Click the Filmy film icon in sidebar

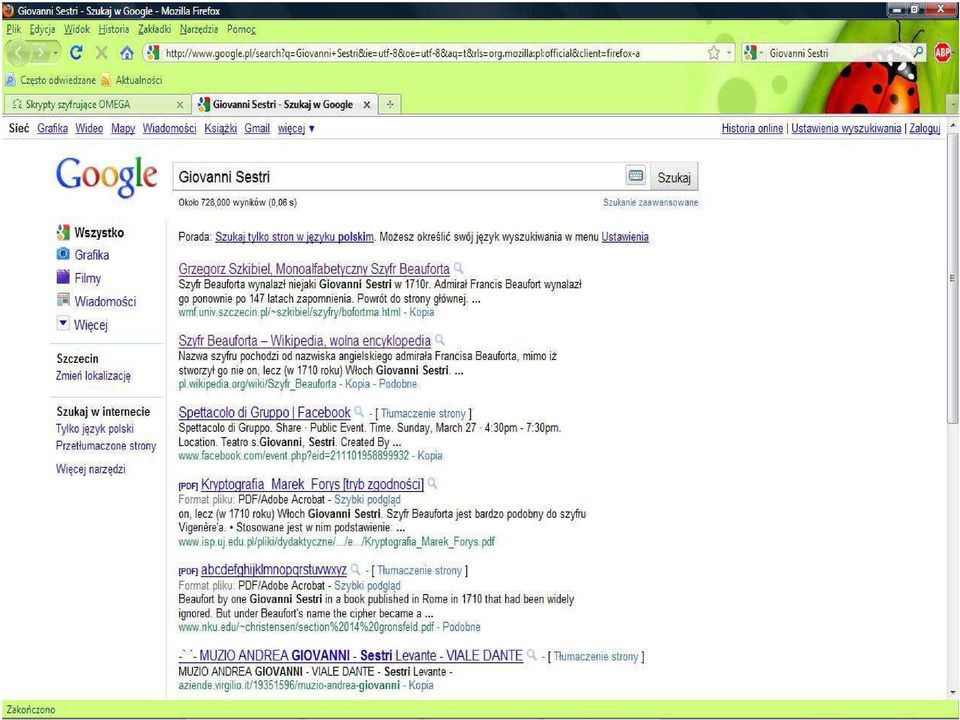pyautogui.click(x=63, y=277)
